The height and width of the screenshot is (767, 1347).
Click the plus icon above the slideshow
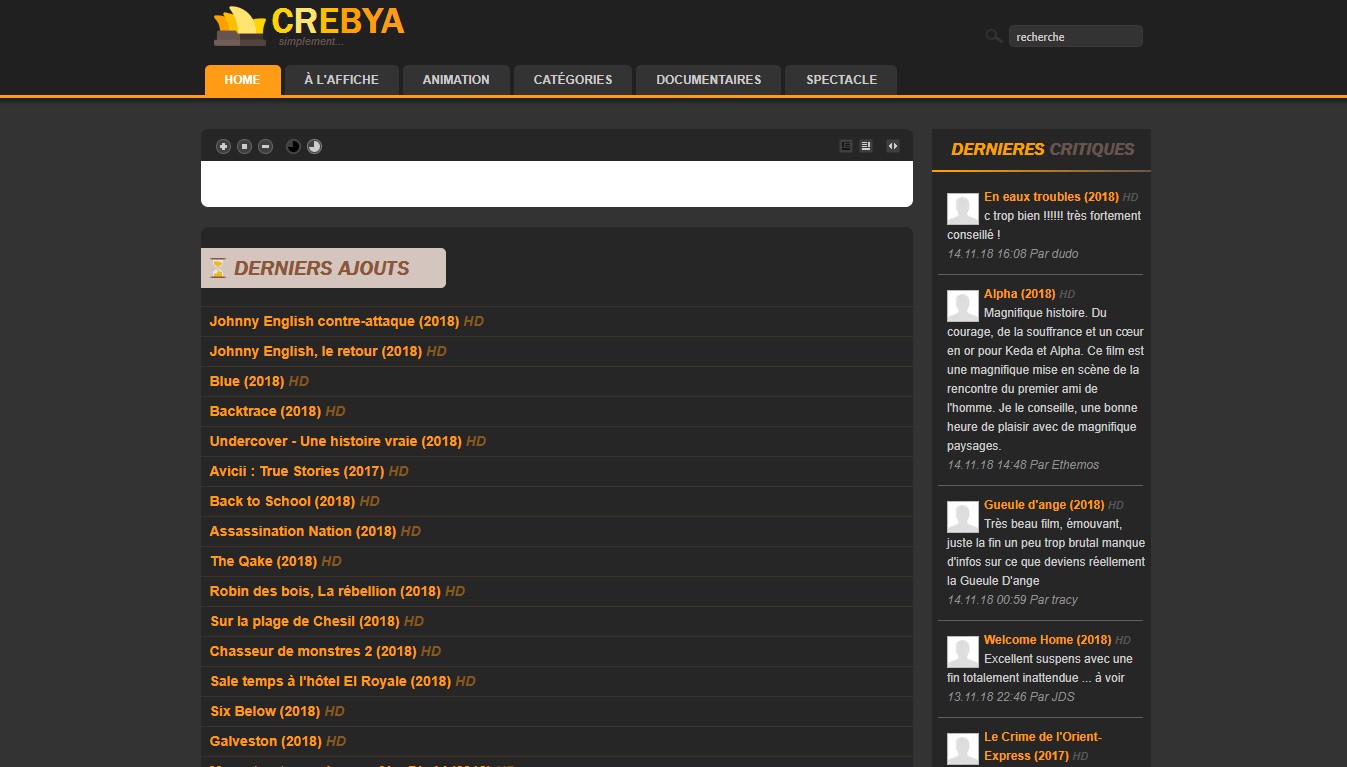click(223, 146)
